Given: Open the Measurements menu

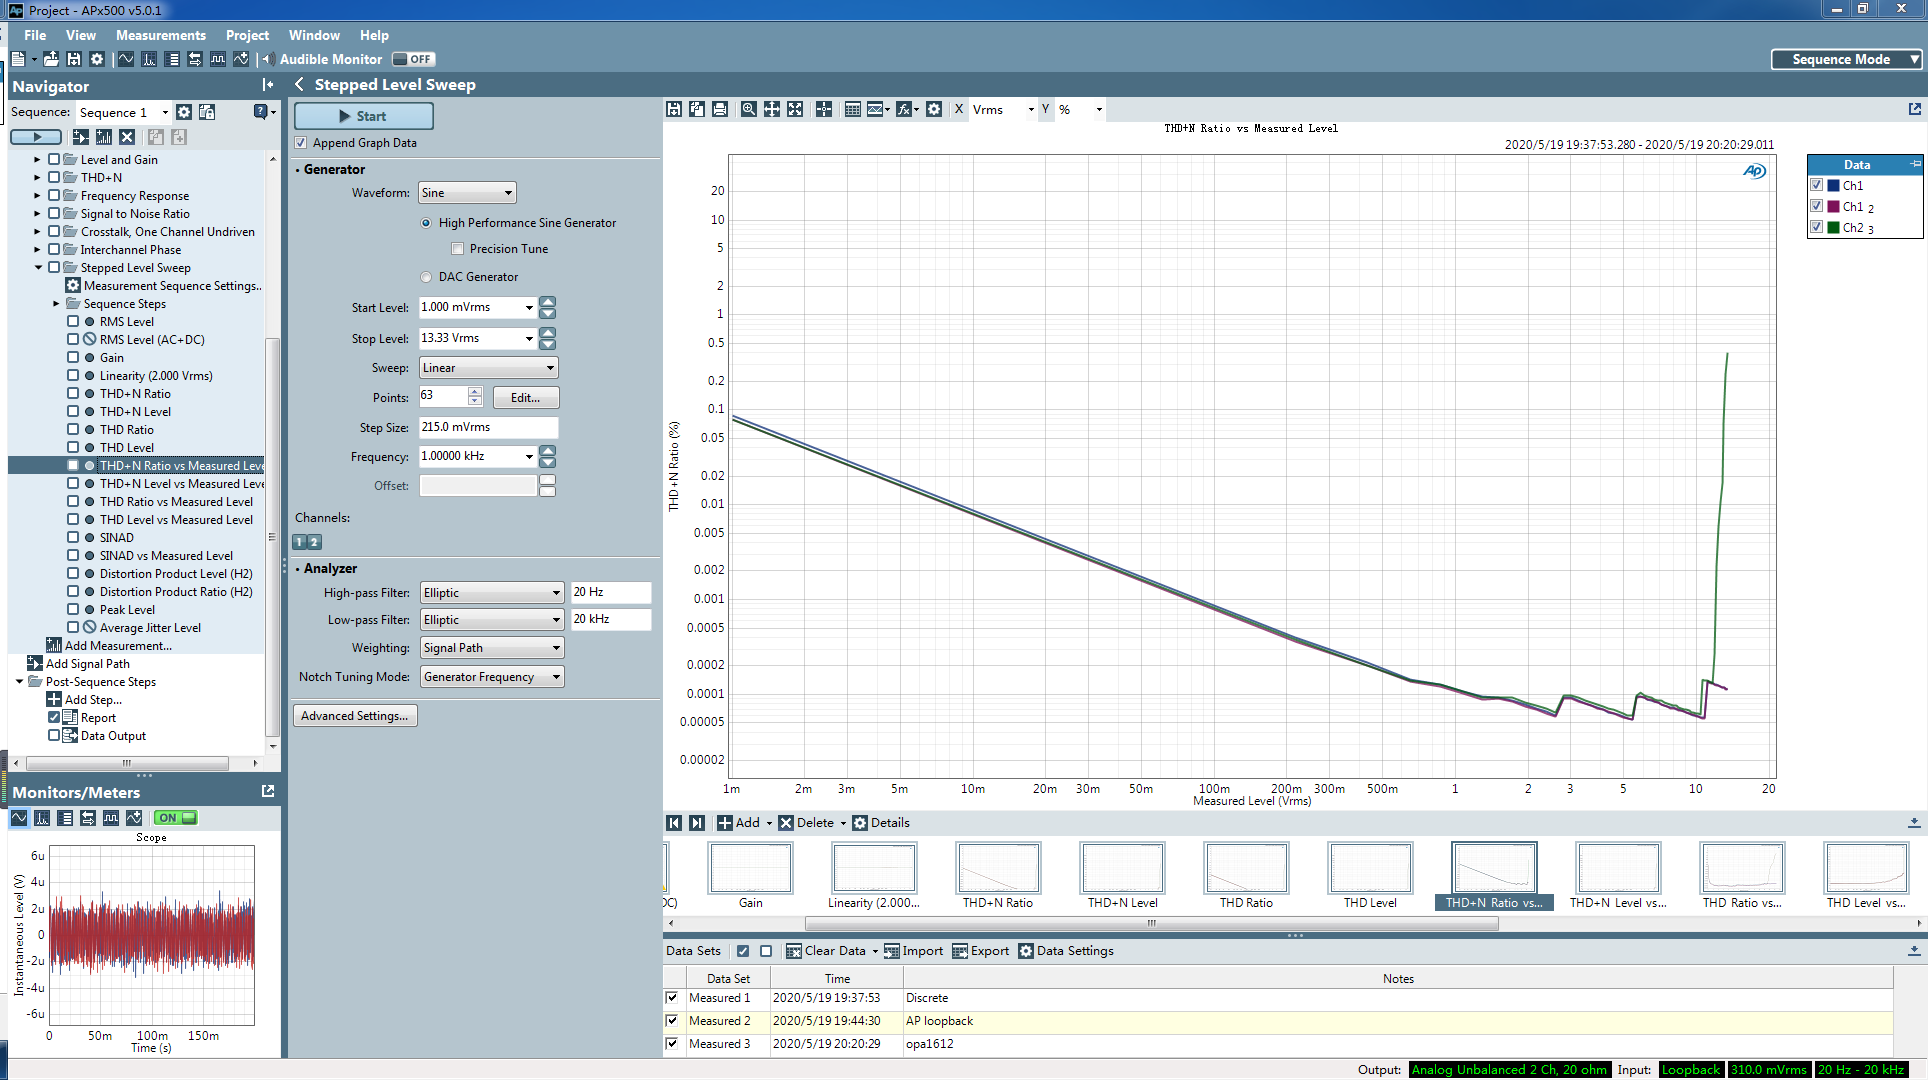Looking at the screenshot, I should pyautogui.click(x=161, y=35).
